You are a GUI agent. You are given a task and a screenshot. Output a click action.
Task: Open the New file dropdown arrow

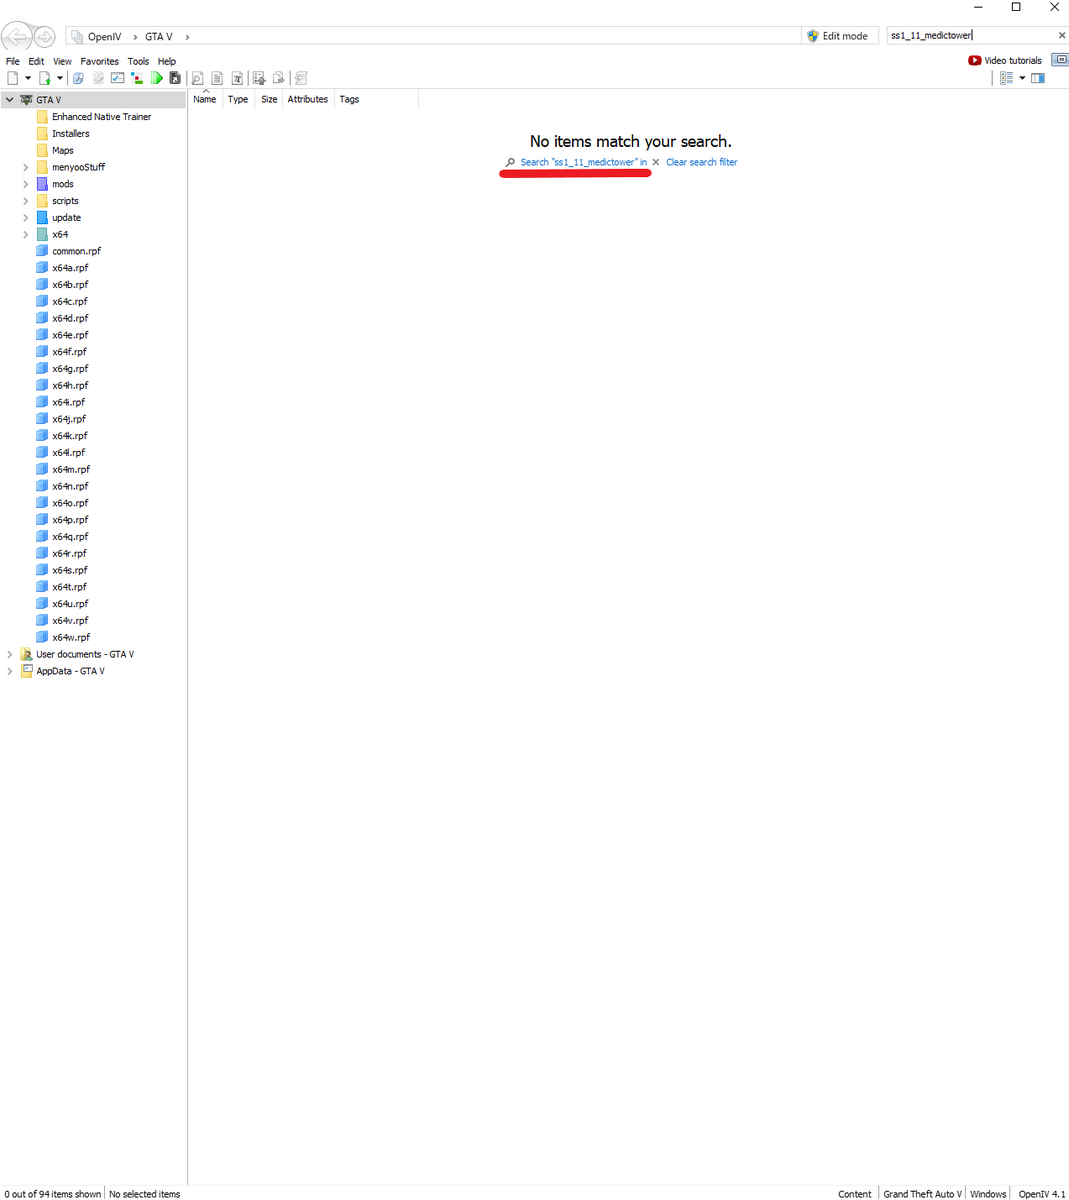click(28, 78)
